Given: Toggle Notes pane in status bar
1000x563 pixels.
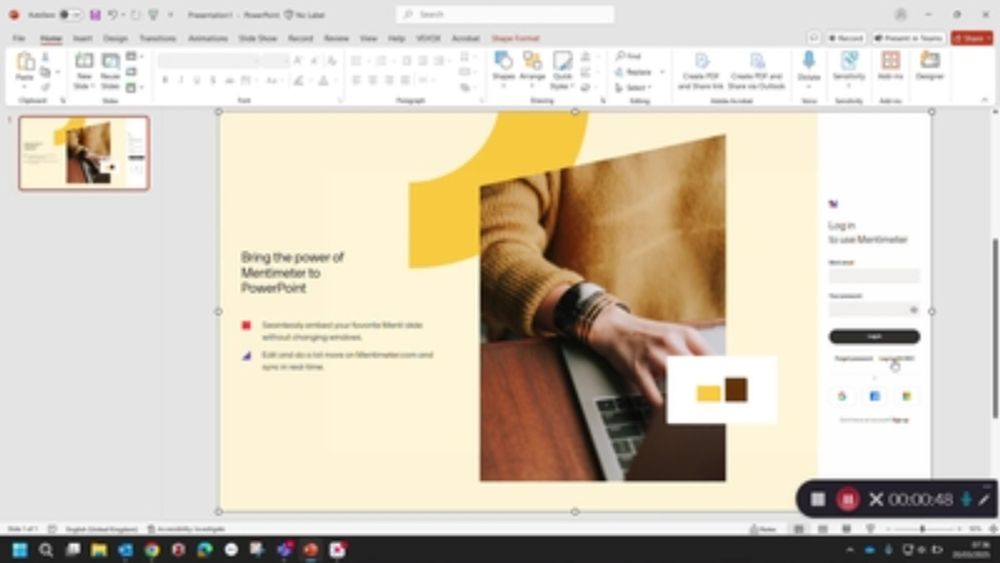Looking at the screenshot, I should coord(763,529).
